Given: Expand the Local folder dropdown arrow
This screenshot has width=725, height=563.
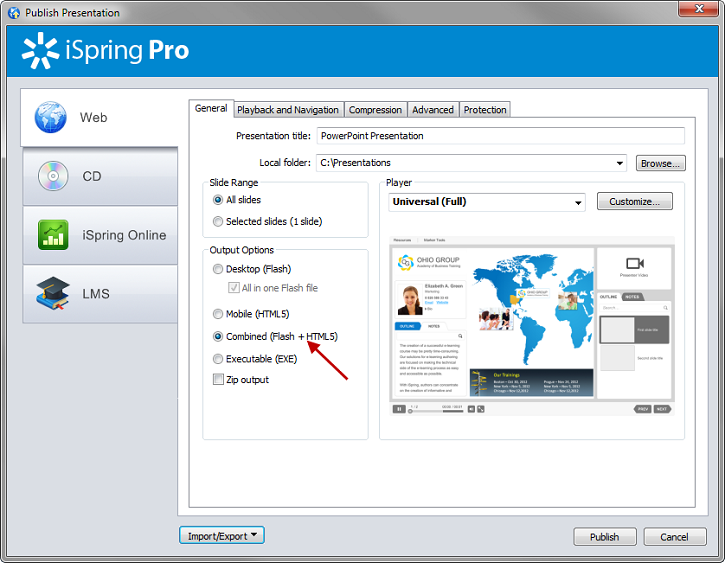Looking at the screenshot, I should 619,163.
